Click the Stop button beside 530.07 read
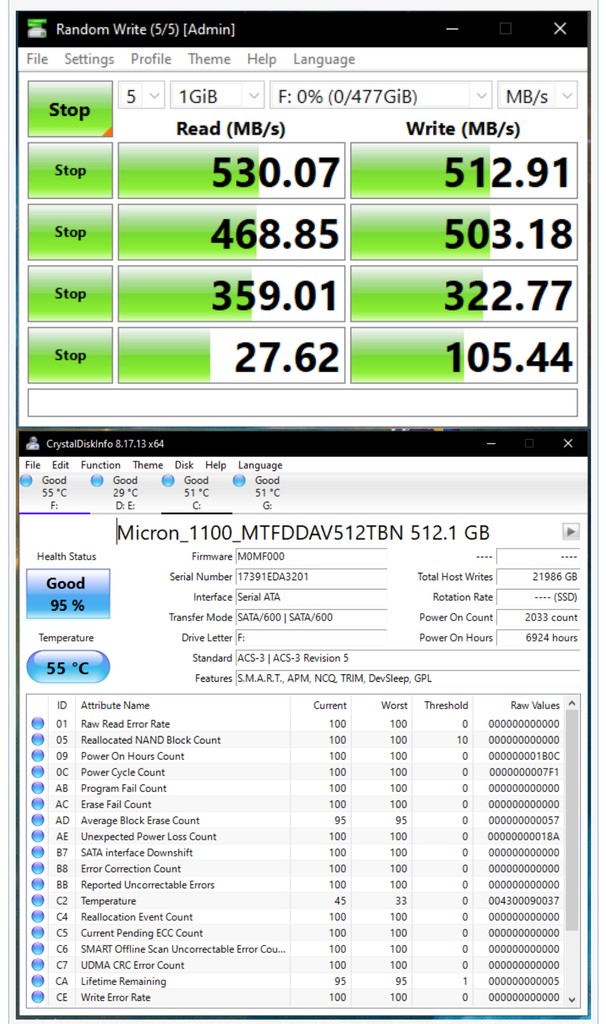606x1024 pixels. (70, 170)
